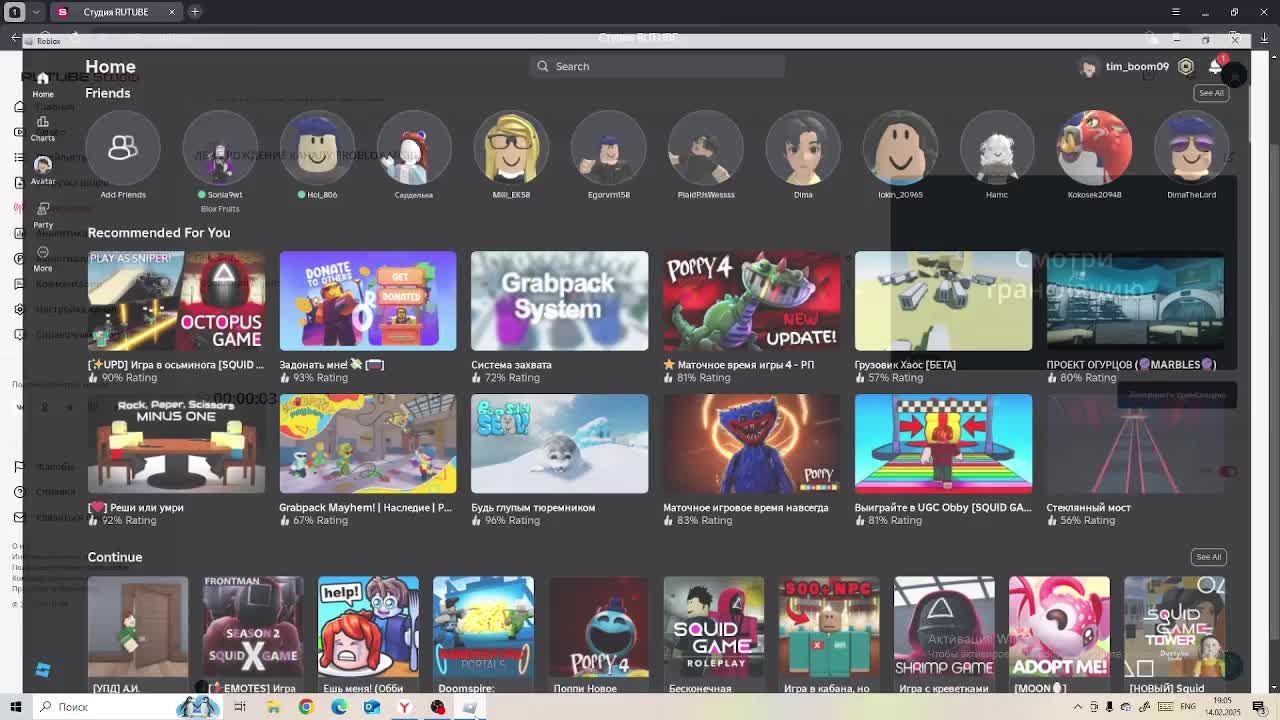Open Google Chrome from the taskbar
Screen dimensions: 1280x720
click(306, 707)
